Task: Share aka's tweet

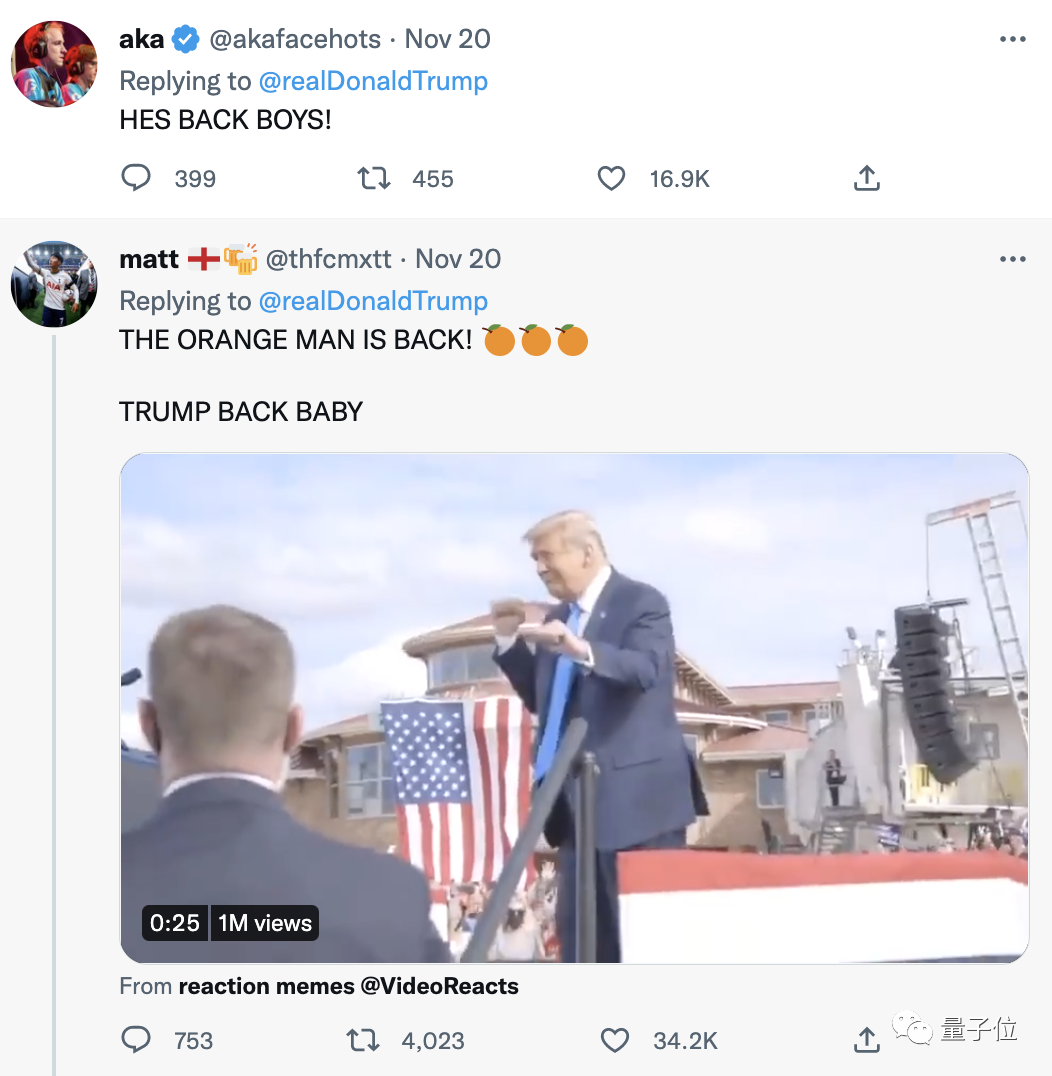Action: (x=866, y=179)
